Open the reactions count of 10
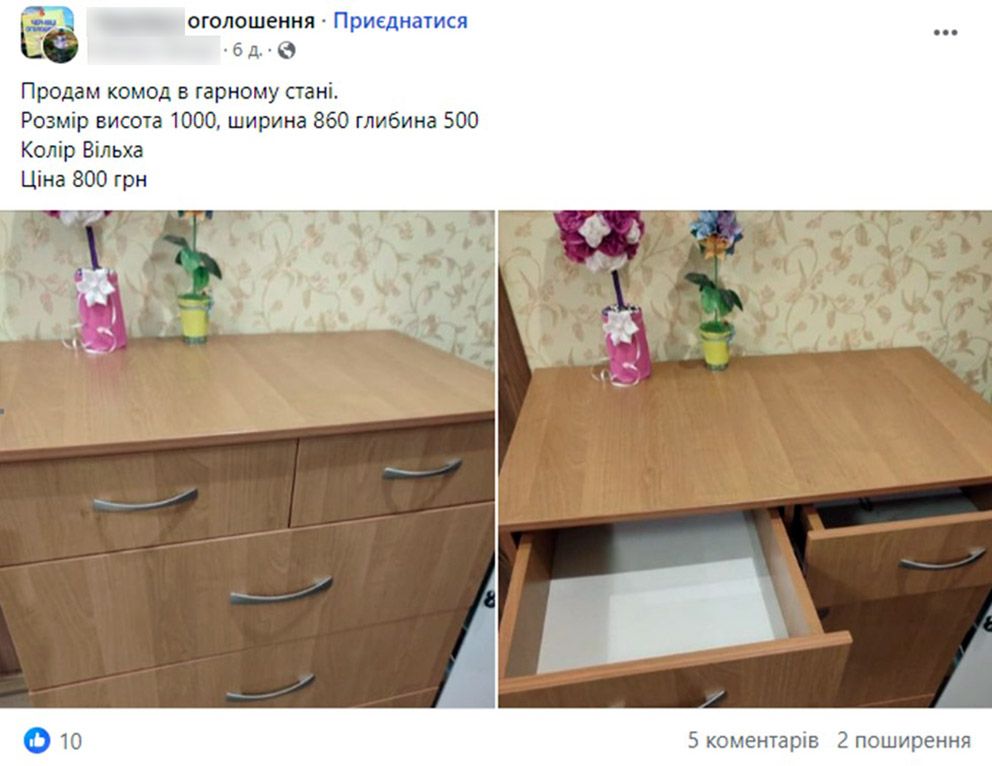Screen dimensions: 992x766 [71, 741]
